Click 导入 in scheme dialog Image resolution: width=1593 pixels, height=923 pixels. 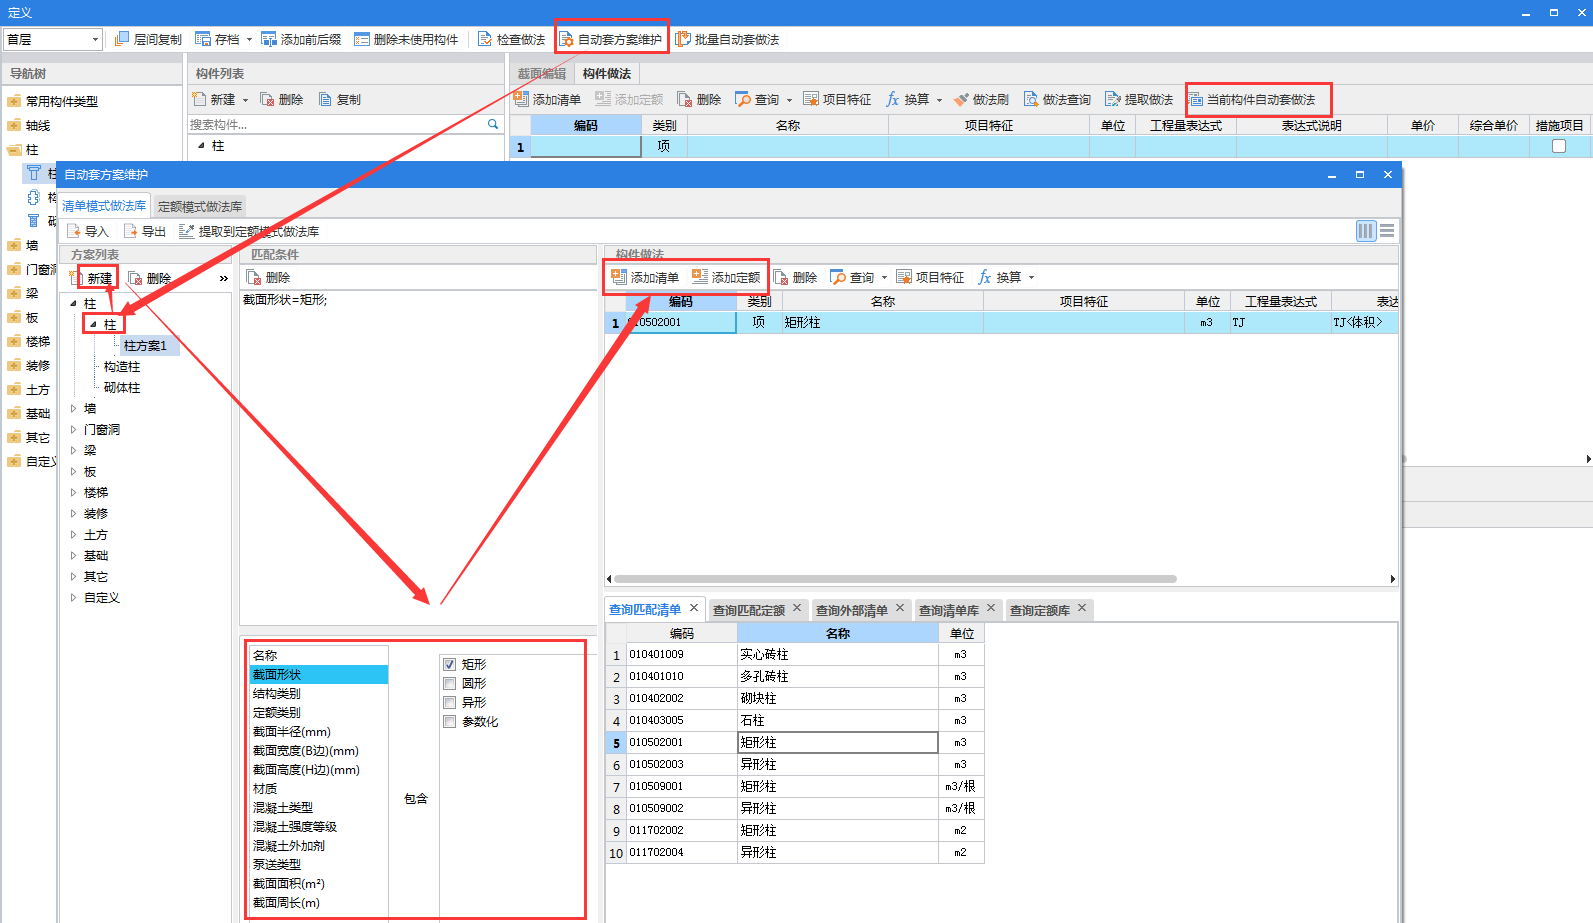[x=87, y=231]
